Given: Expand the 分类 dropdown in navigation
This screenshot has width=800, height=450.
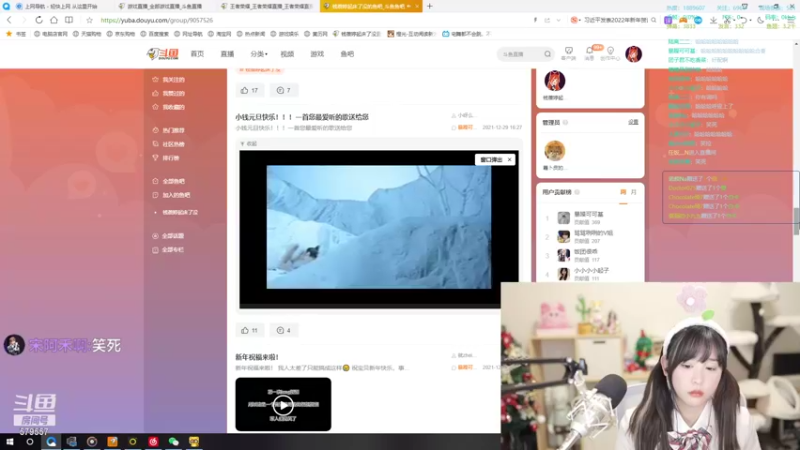Looking at the screenshot, I should pos(259,54).
